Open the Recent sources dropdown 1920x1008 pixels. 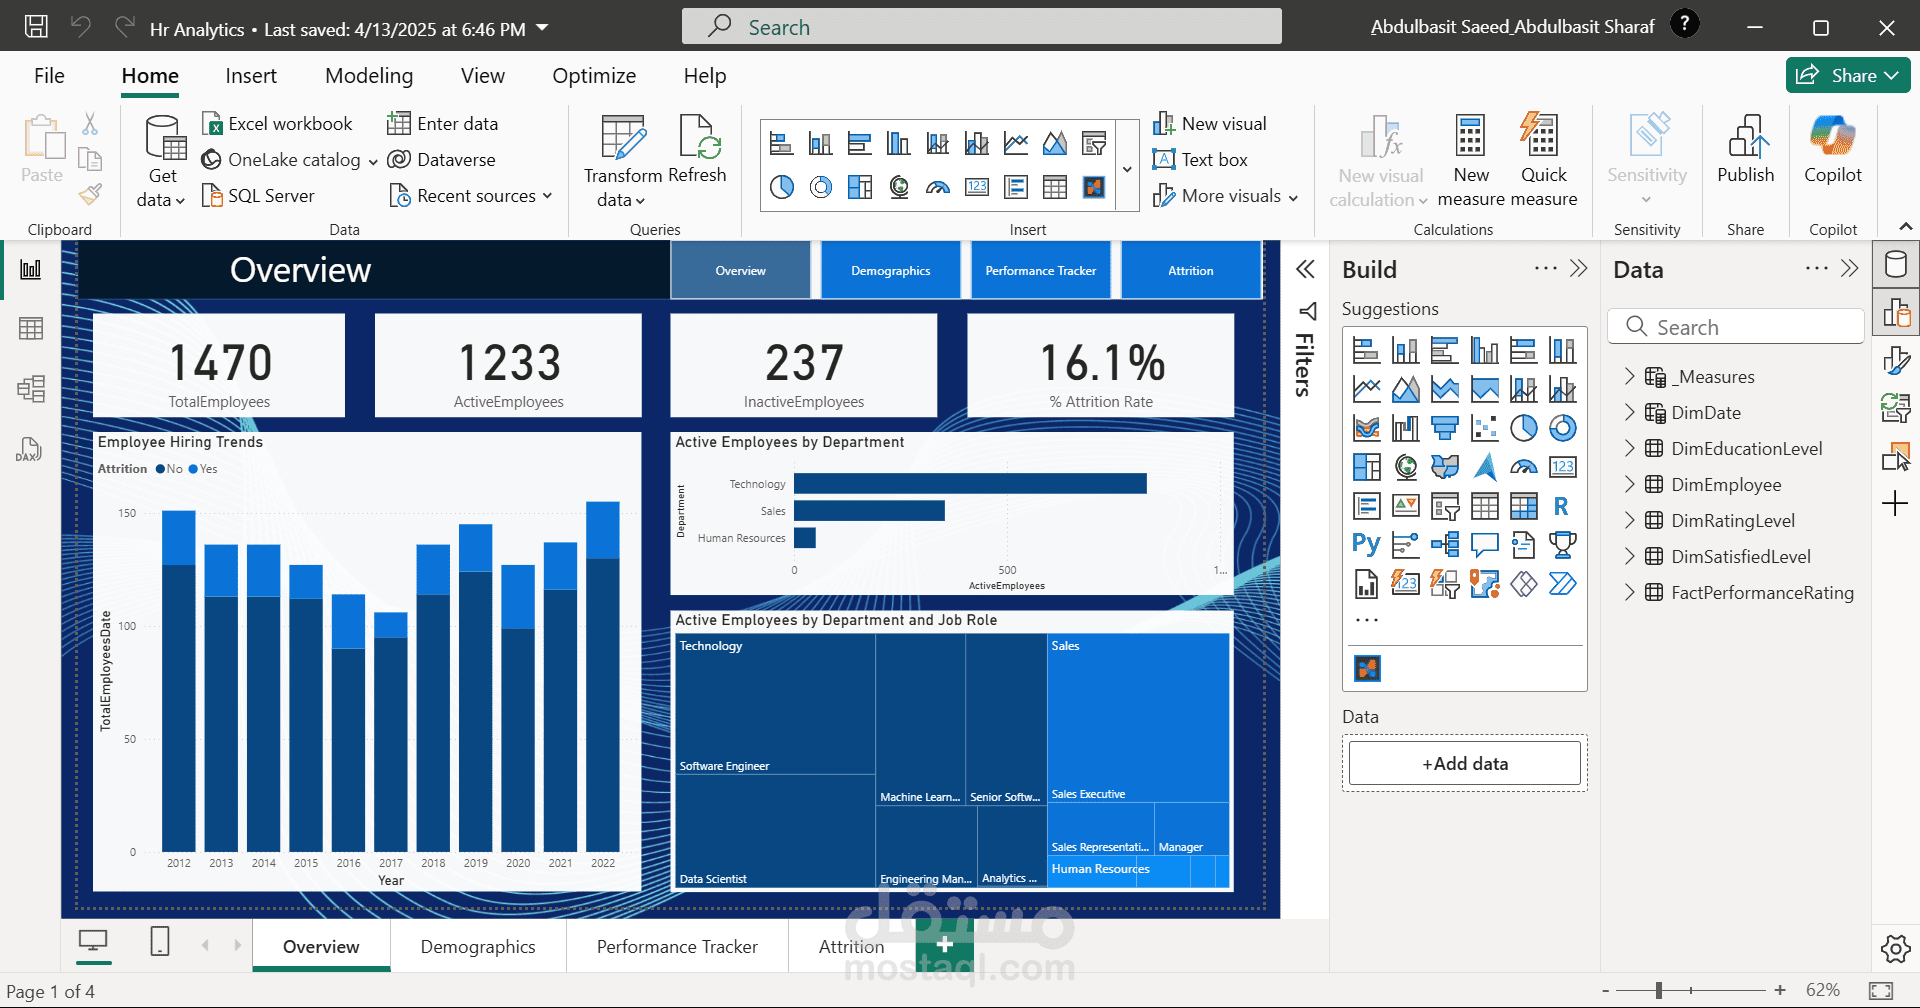[471, 196]
